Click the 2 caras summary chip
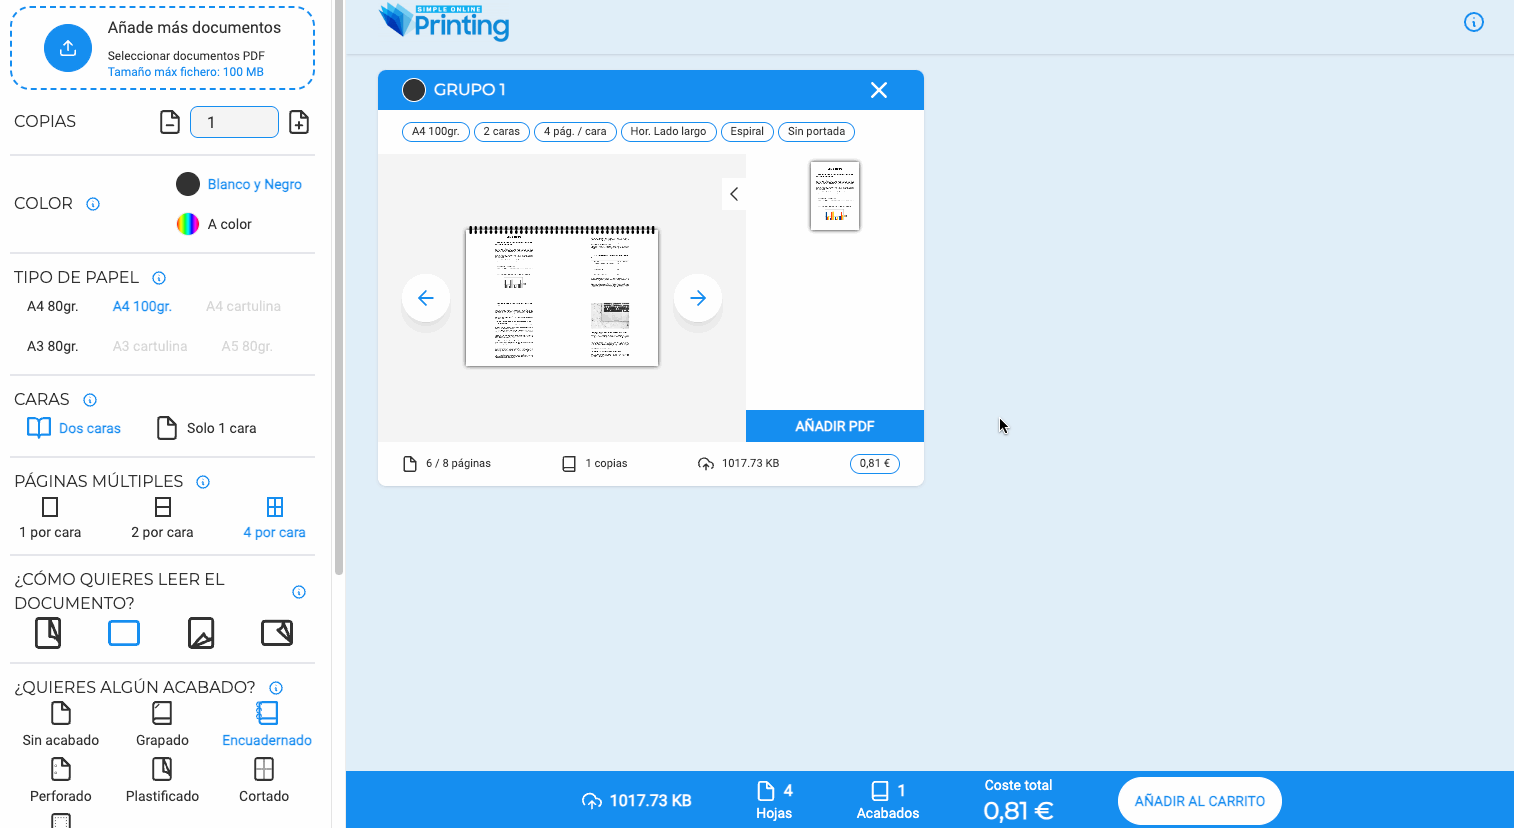The image size is (1514, 828). point(502,132)
